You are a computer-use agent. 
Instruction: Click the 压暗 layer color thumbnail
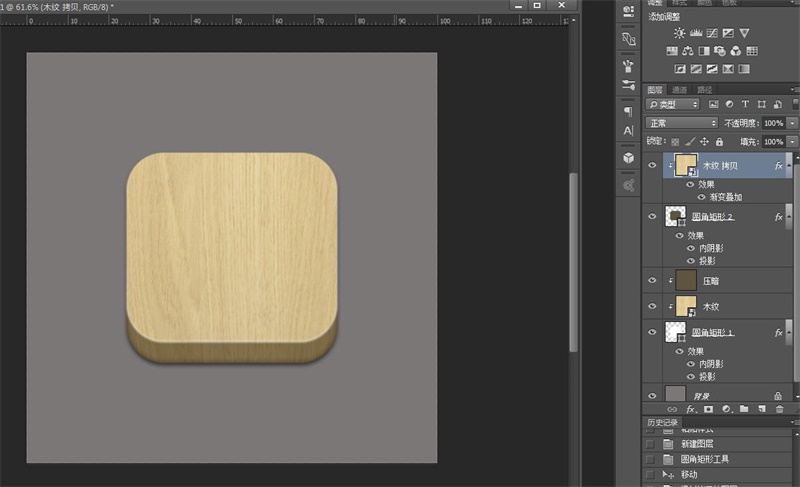[x=686, y=281]
